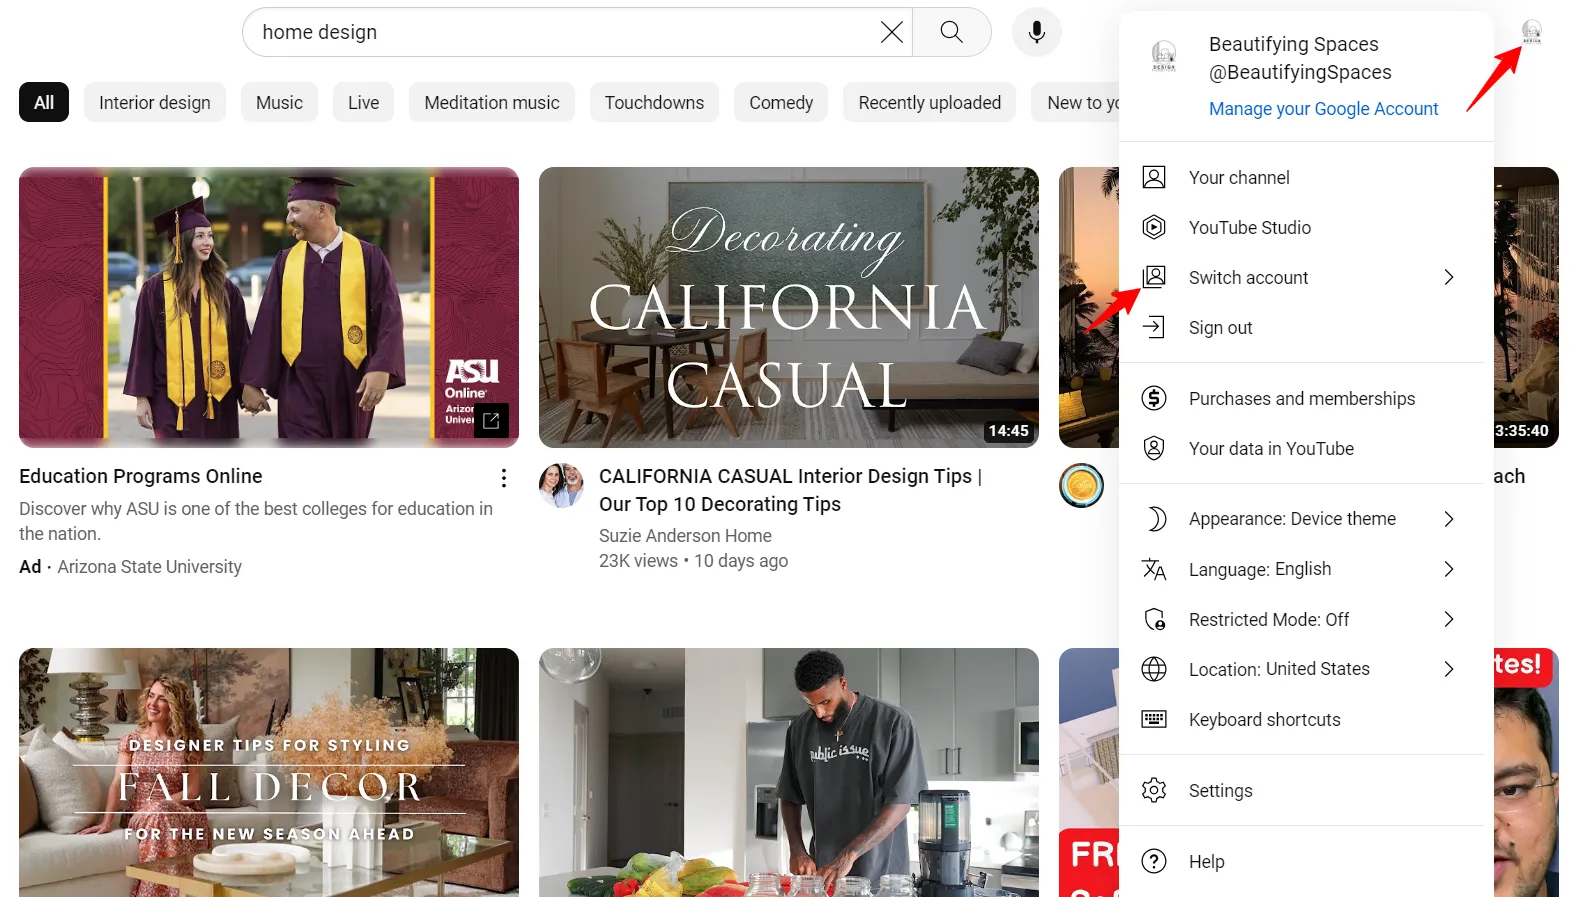This screenshot has width=1576, height=897.
Task: Click the Help question mark icon
Action: click(x=1154, y=861)
